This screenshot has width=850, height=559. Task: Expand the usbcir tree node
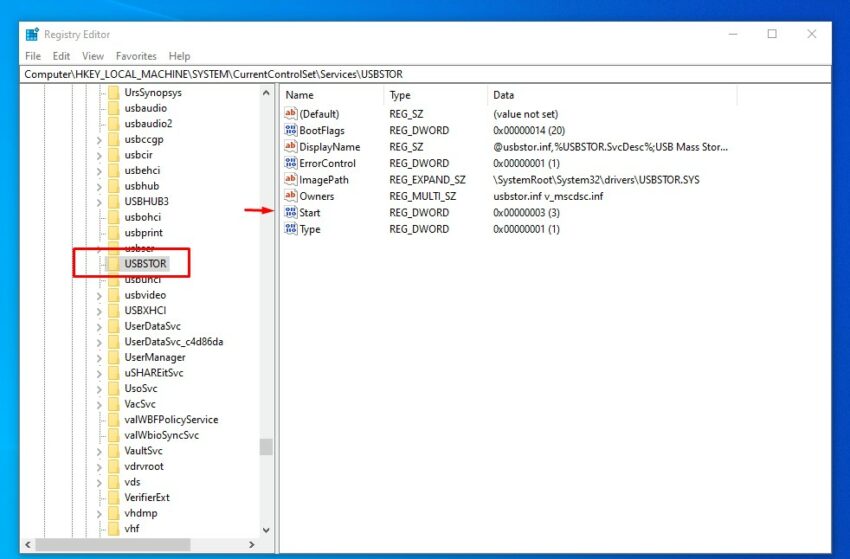pos(99,155)
